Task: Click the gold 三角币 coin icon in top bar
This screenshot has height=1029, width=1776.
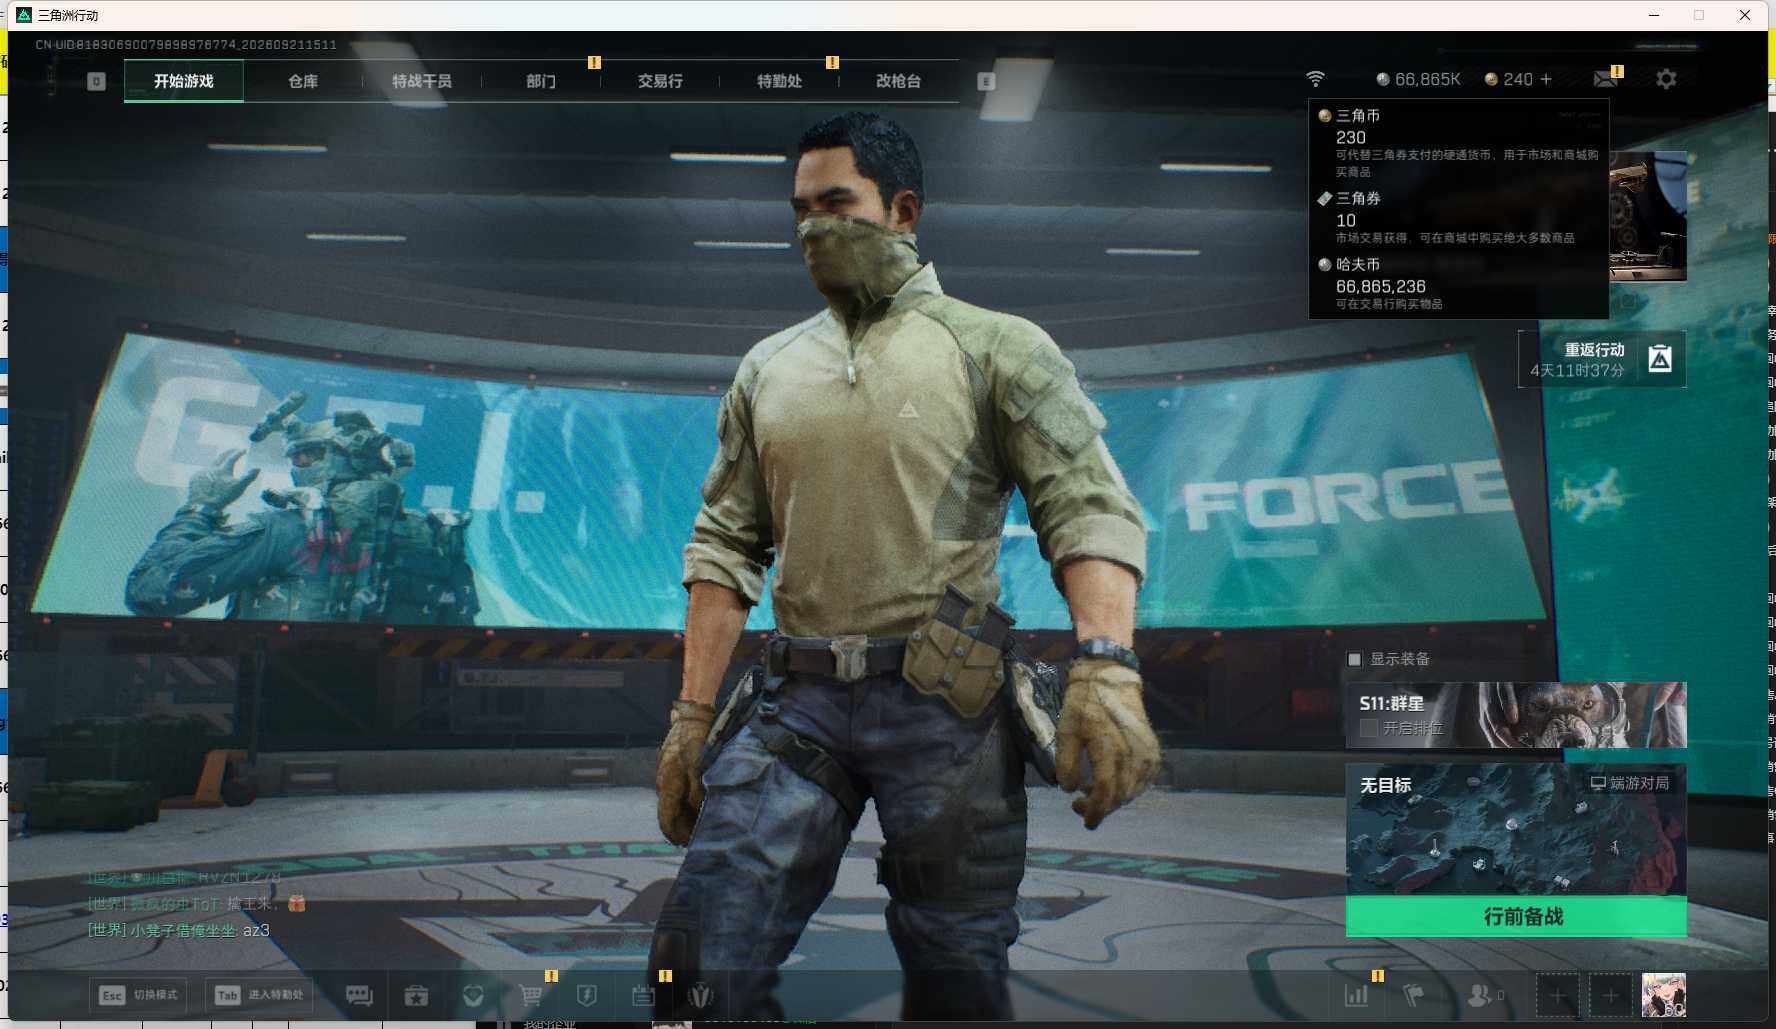Action: [x=1491, y=79]
